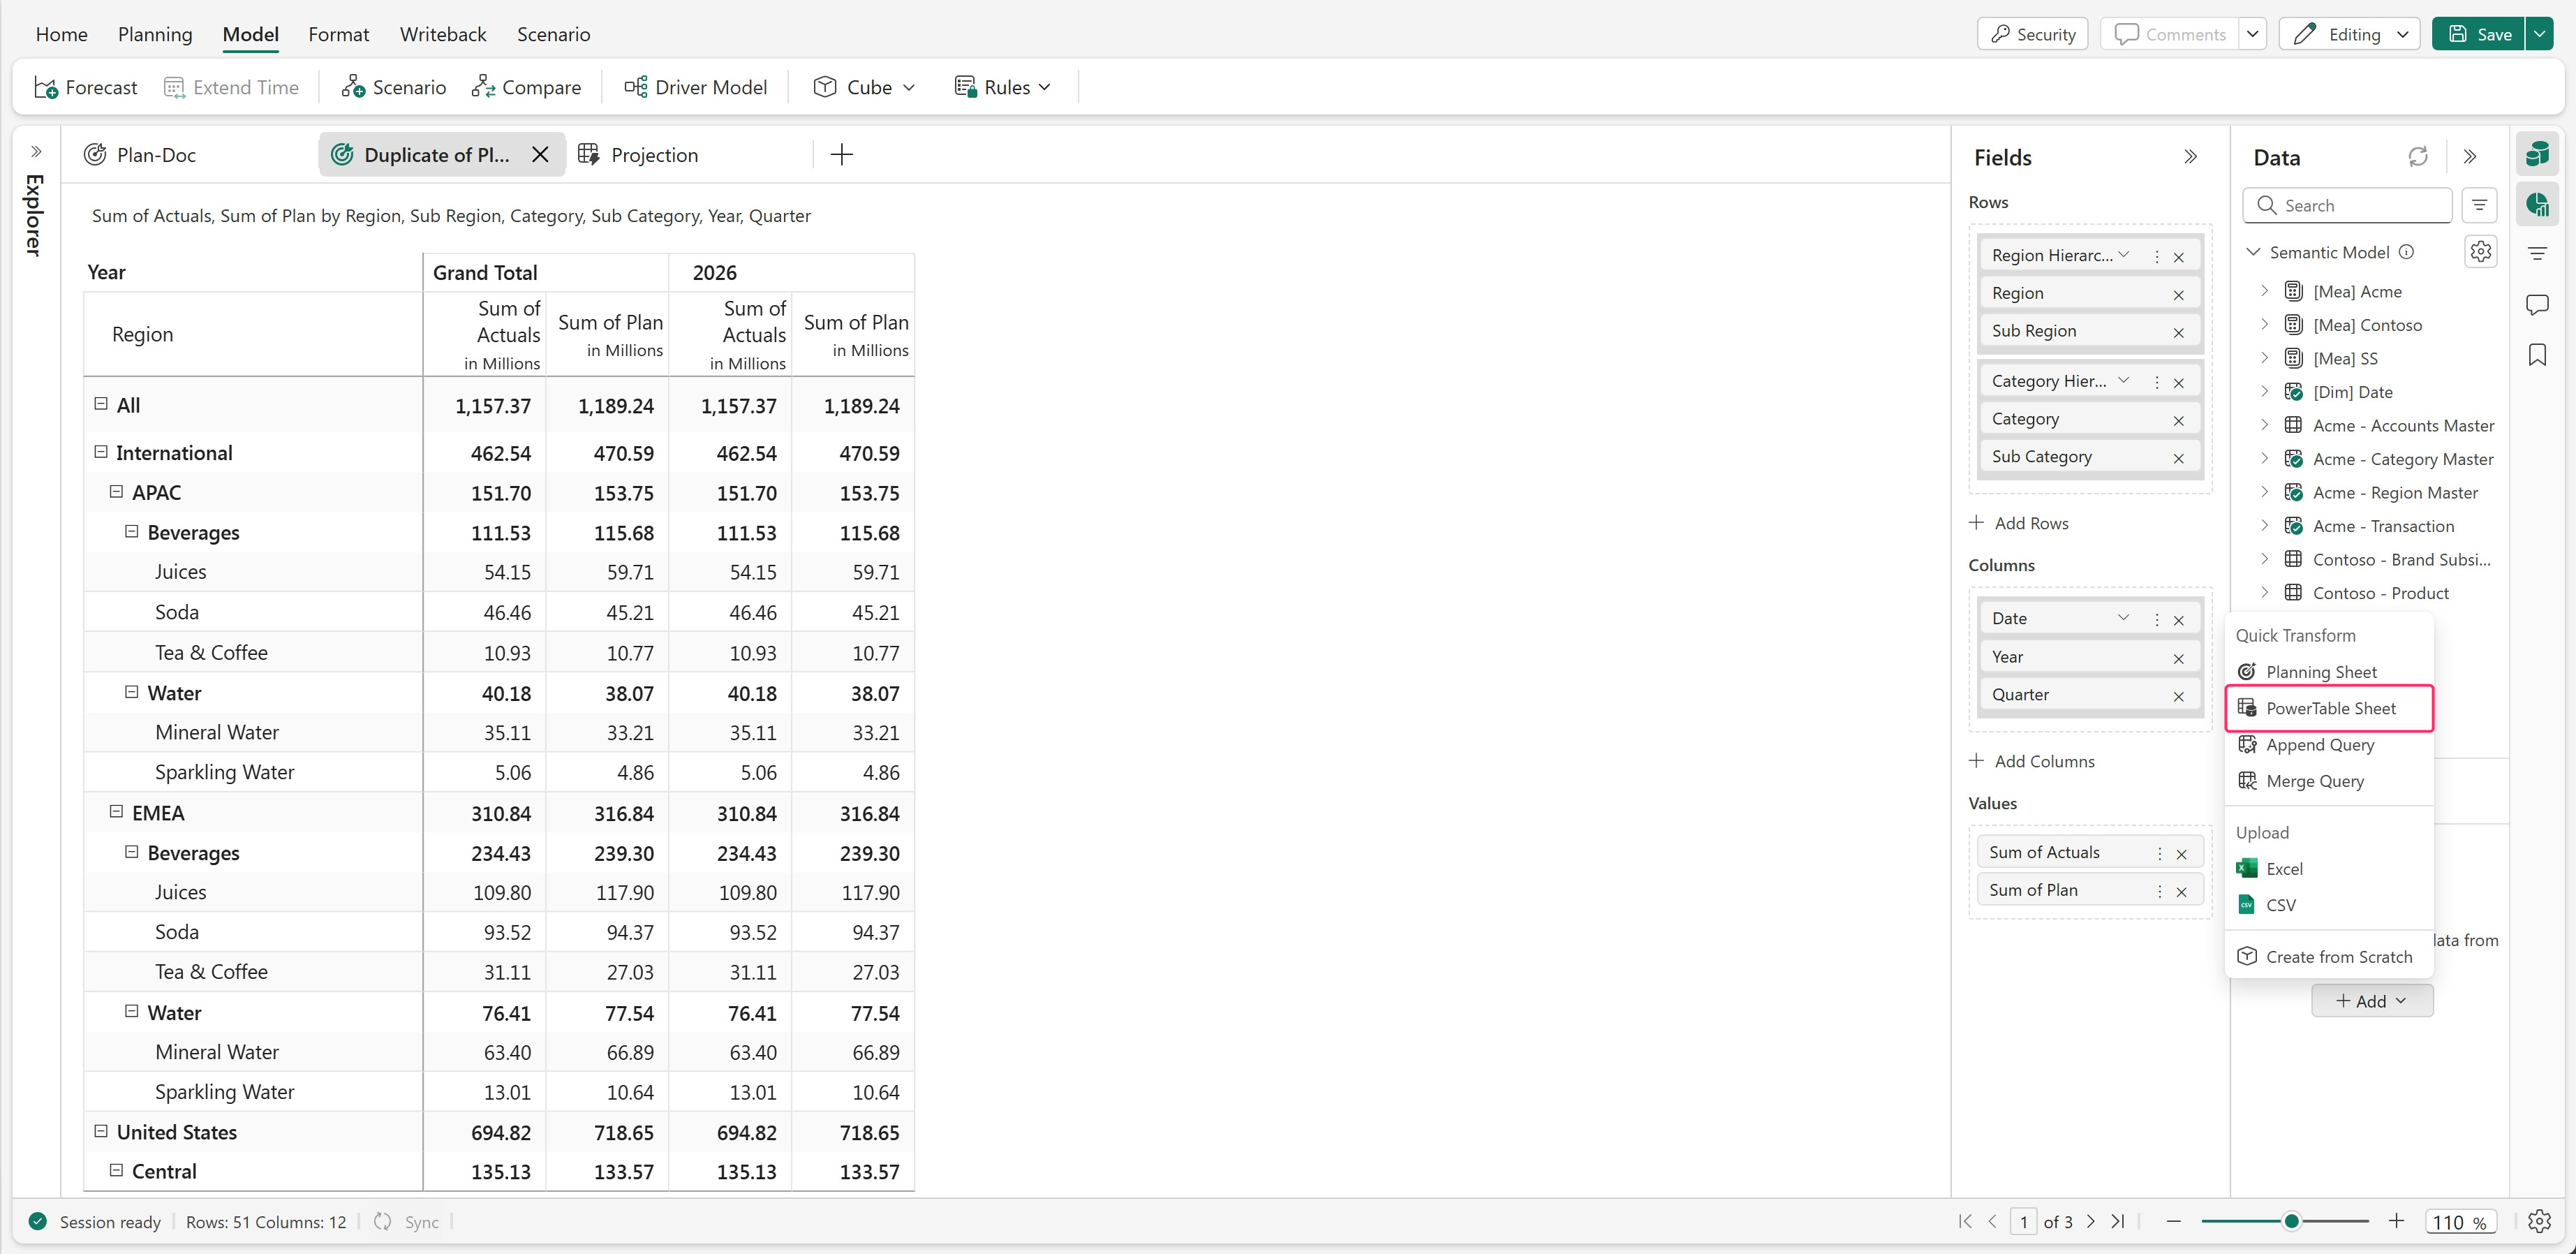The image size is (2576, 1254).
Task: Open the Editing mode dropdown
Action: (x=2403, y=34)
